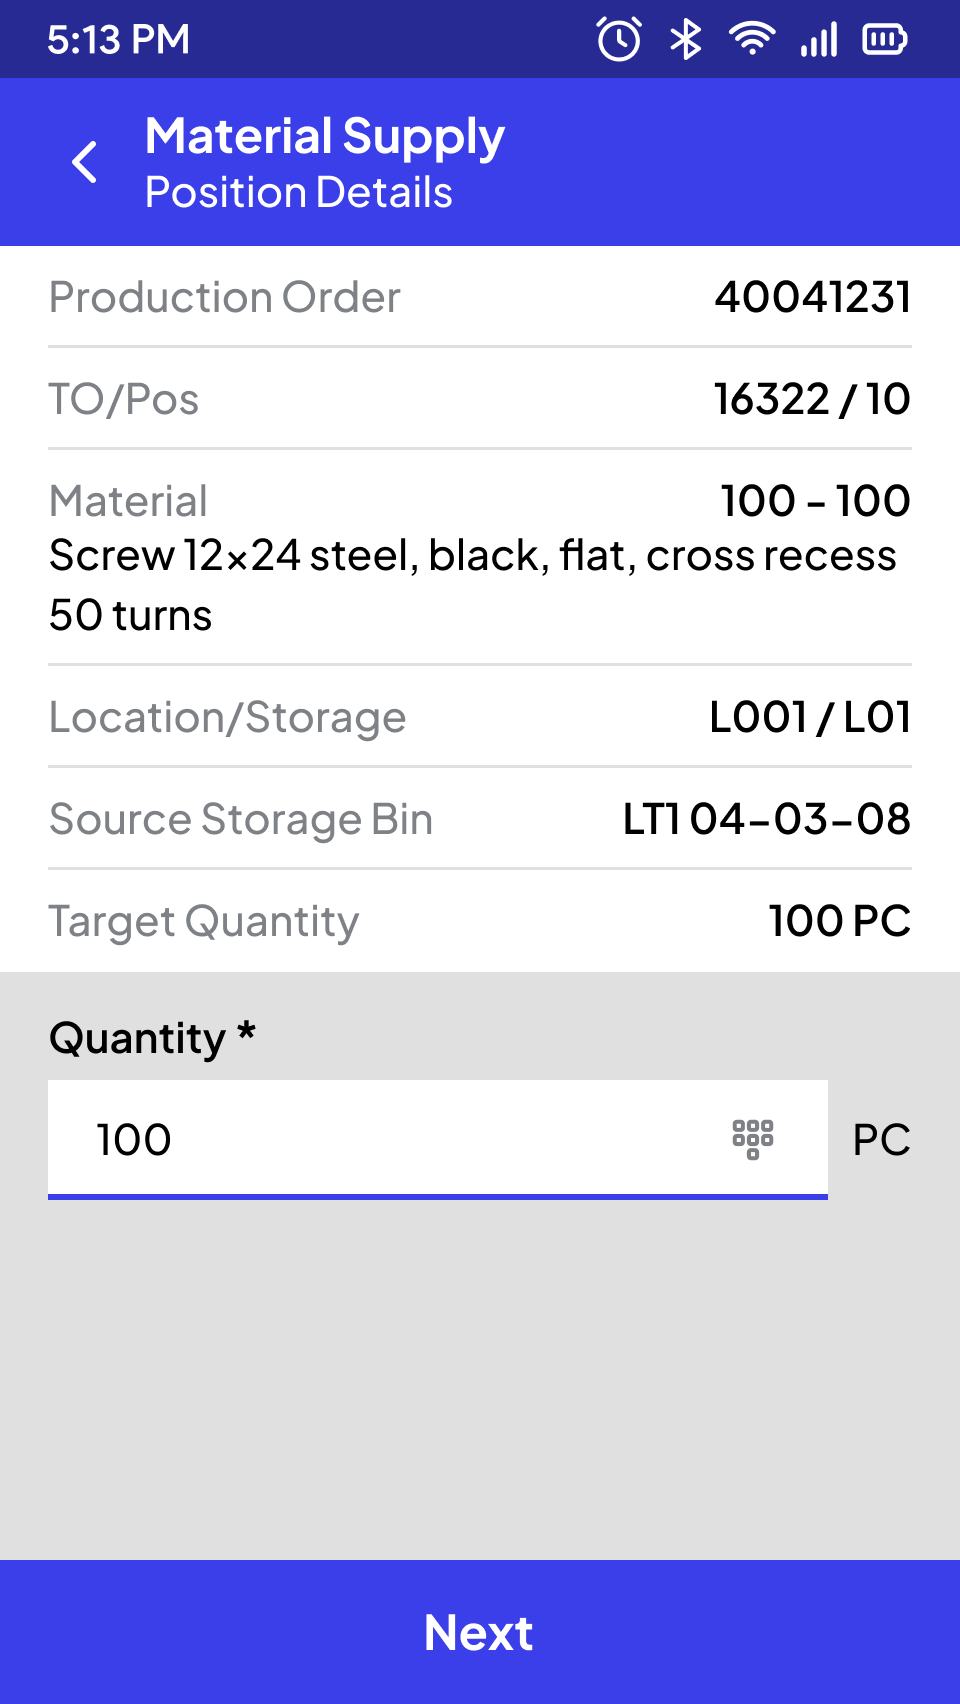Tap the Location/Storage value L001 / L01
The height and width of the screenshot is (1704, 960).
tap(810, 717)
